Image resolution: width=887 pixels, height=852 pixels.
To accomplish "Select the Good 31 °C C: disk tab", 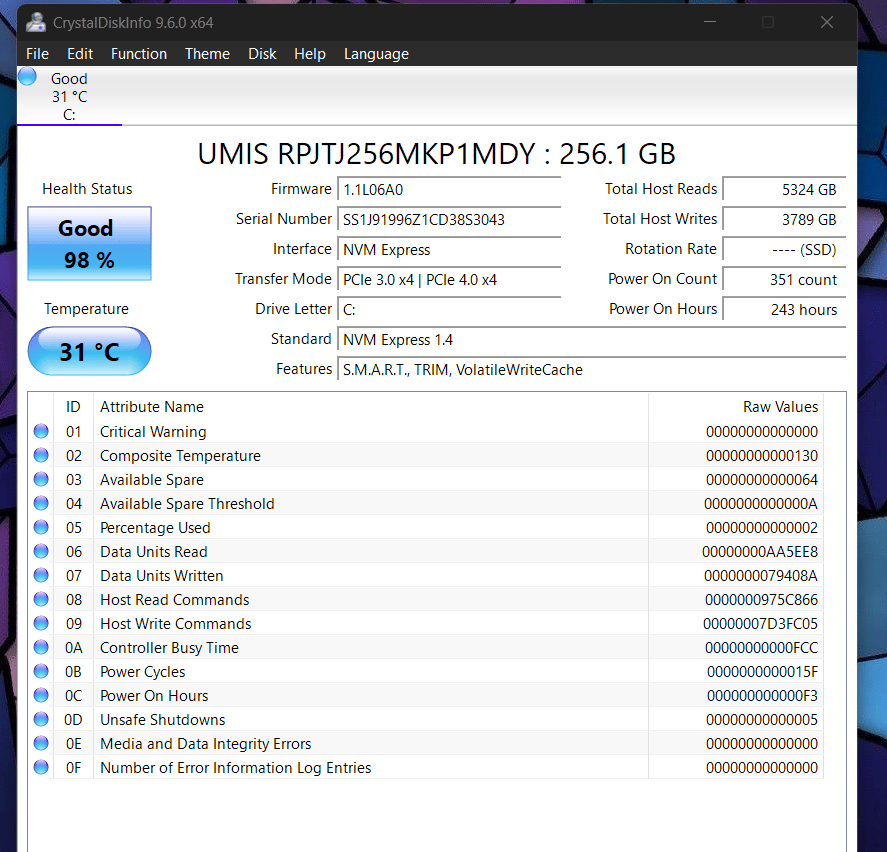I will 69,96.
